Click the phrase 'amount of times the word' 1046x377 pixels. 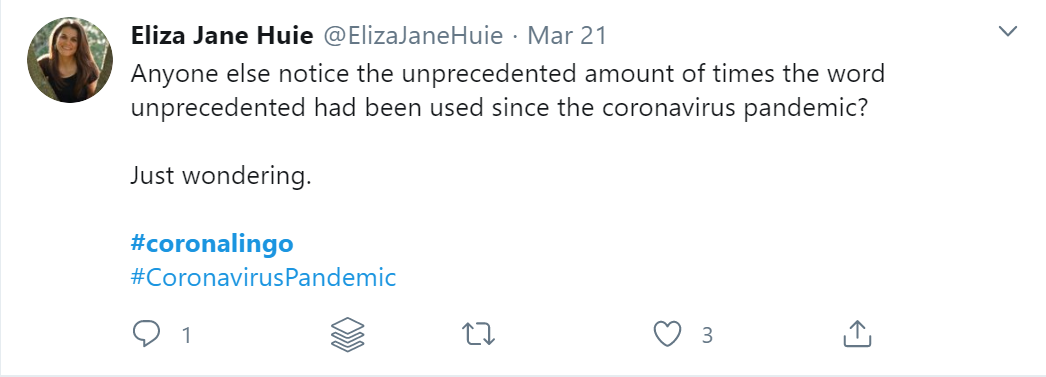734,73
